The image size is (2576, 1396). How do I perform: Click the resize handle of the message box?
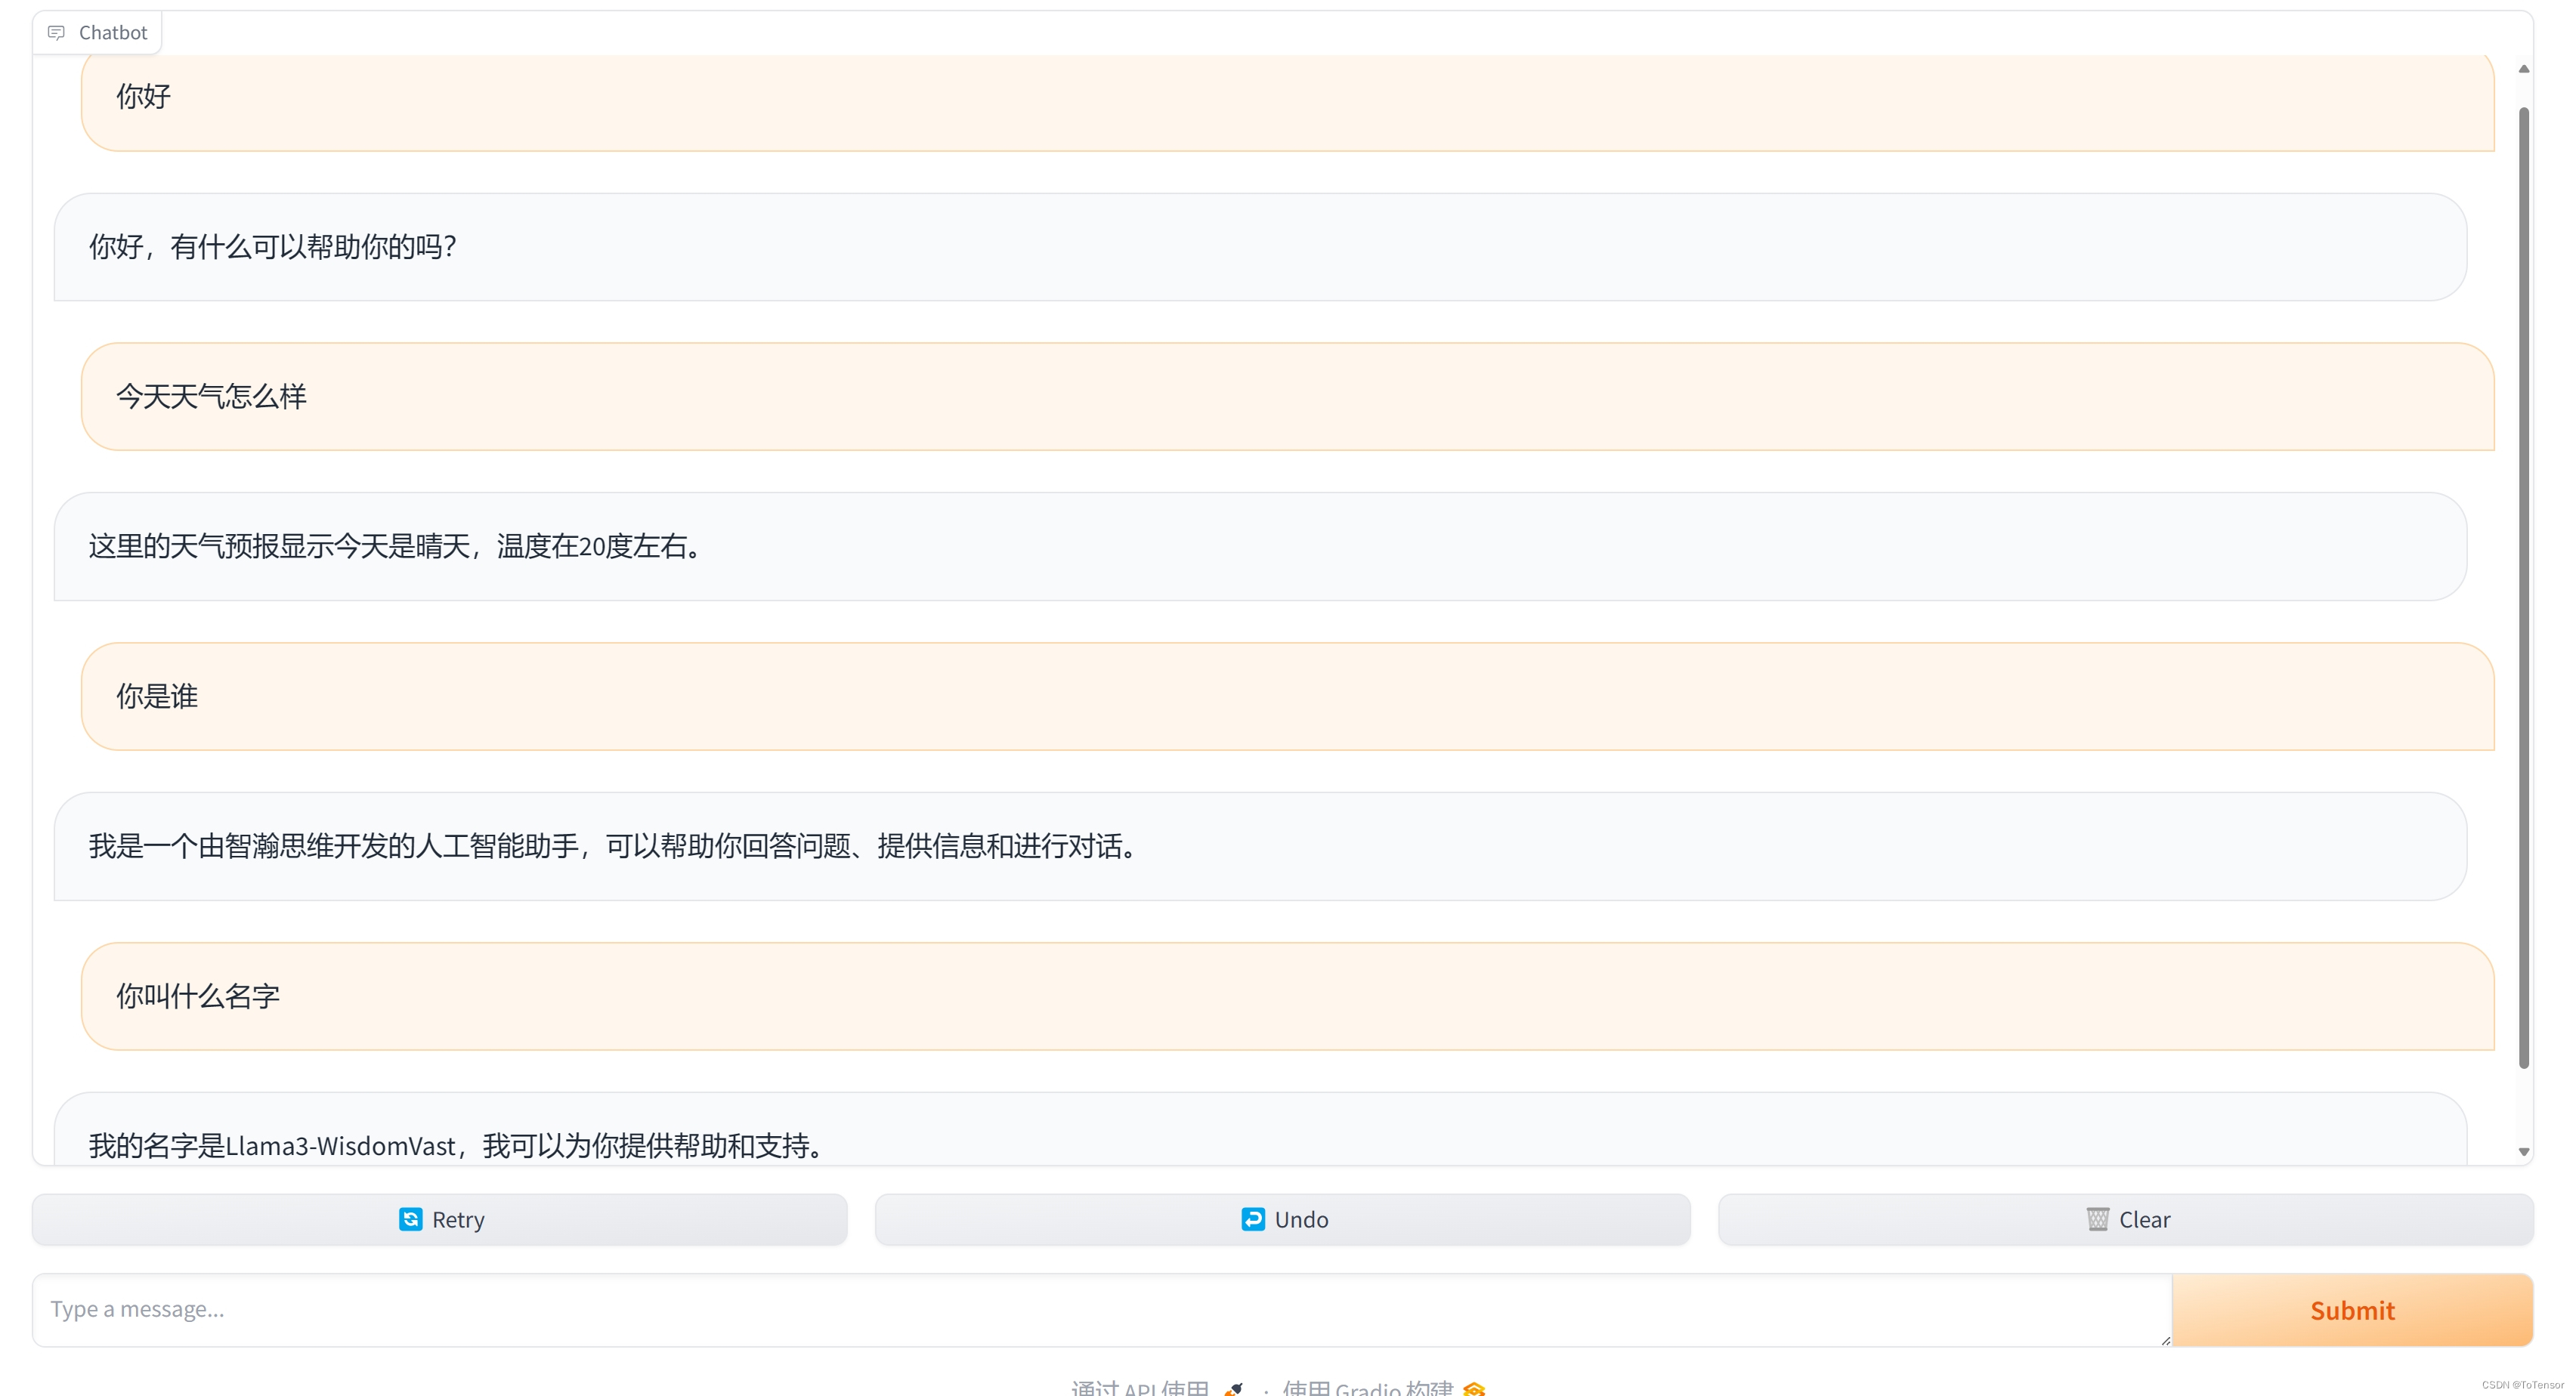pos(2165,1340)
